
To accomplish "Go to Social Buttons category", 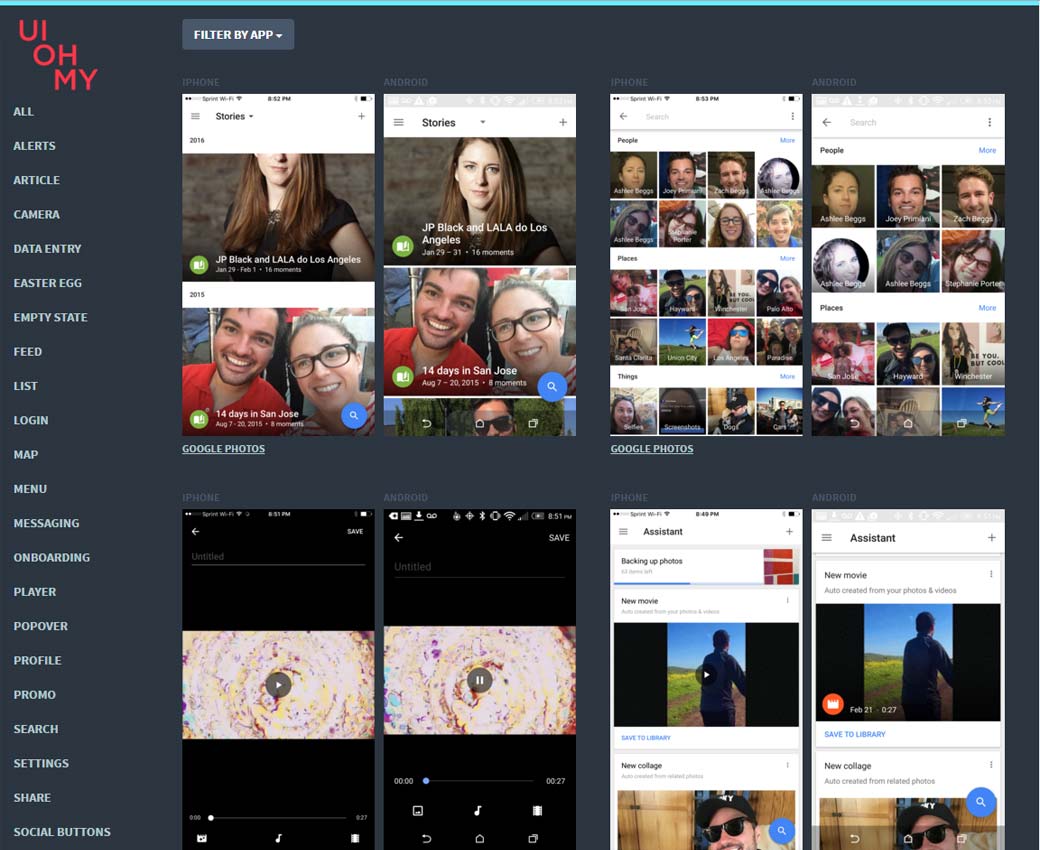I will click(62, 832).
